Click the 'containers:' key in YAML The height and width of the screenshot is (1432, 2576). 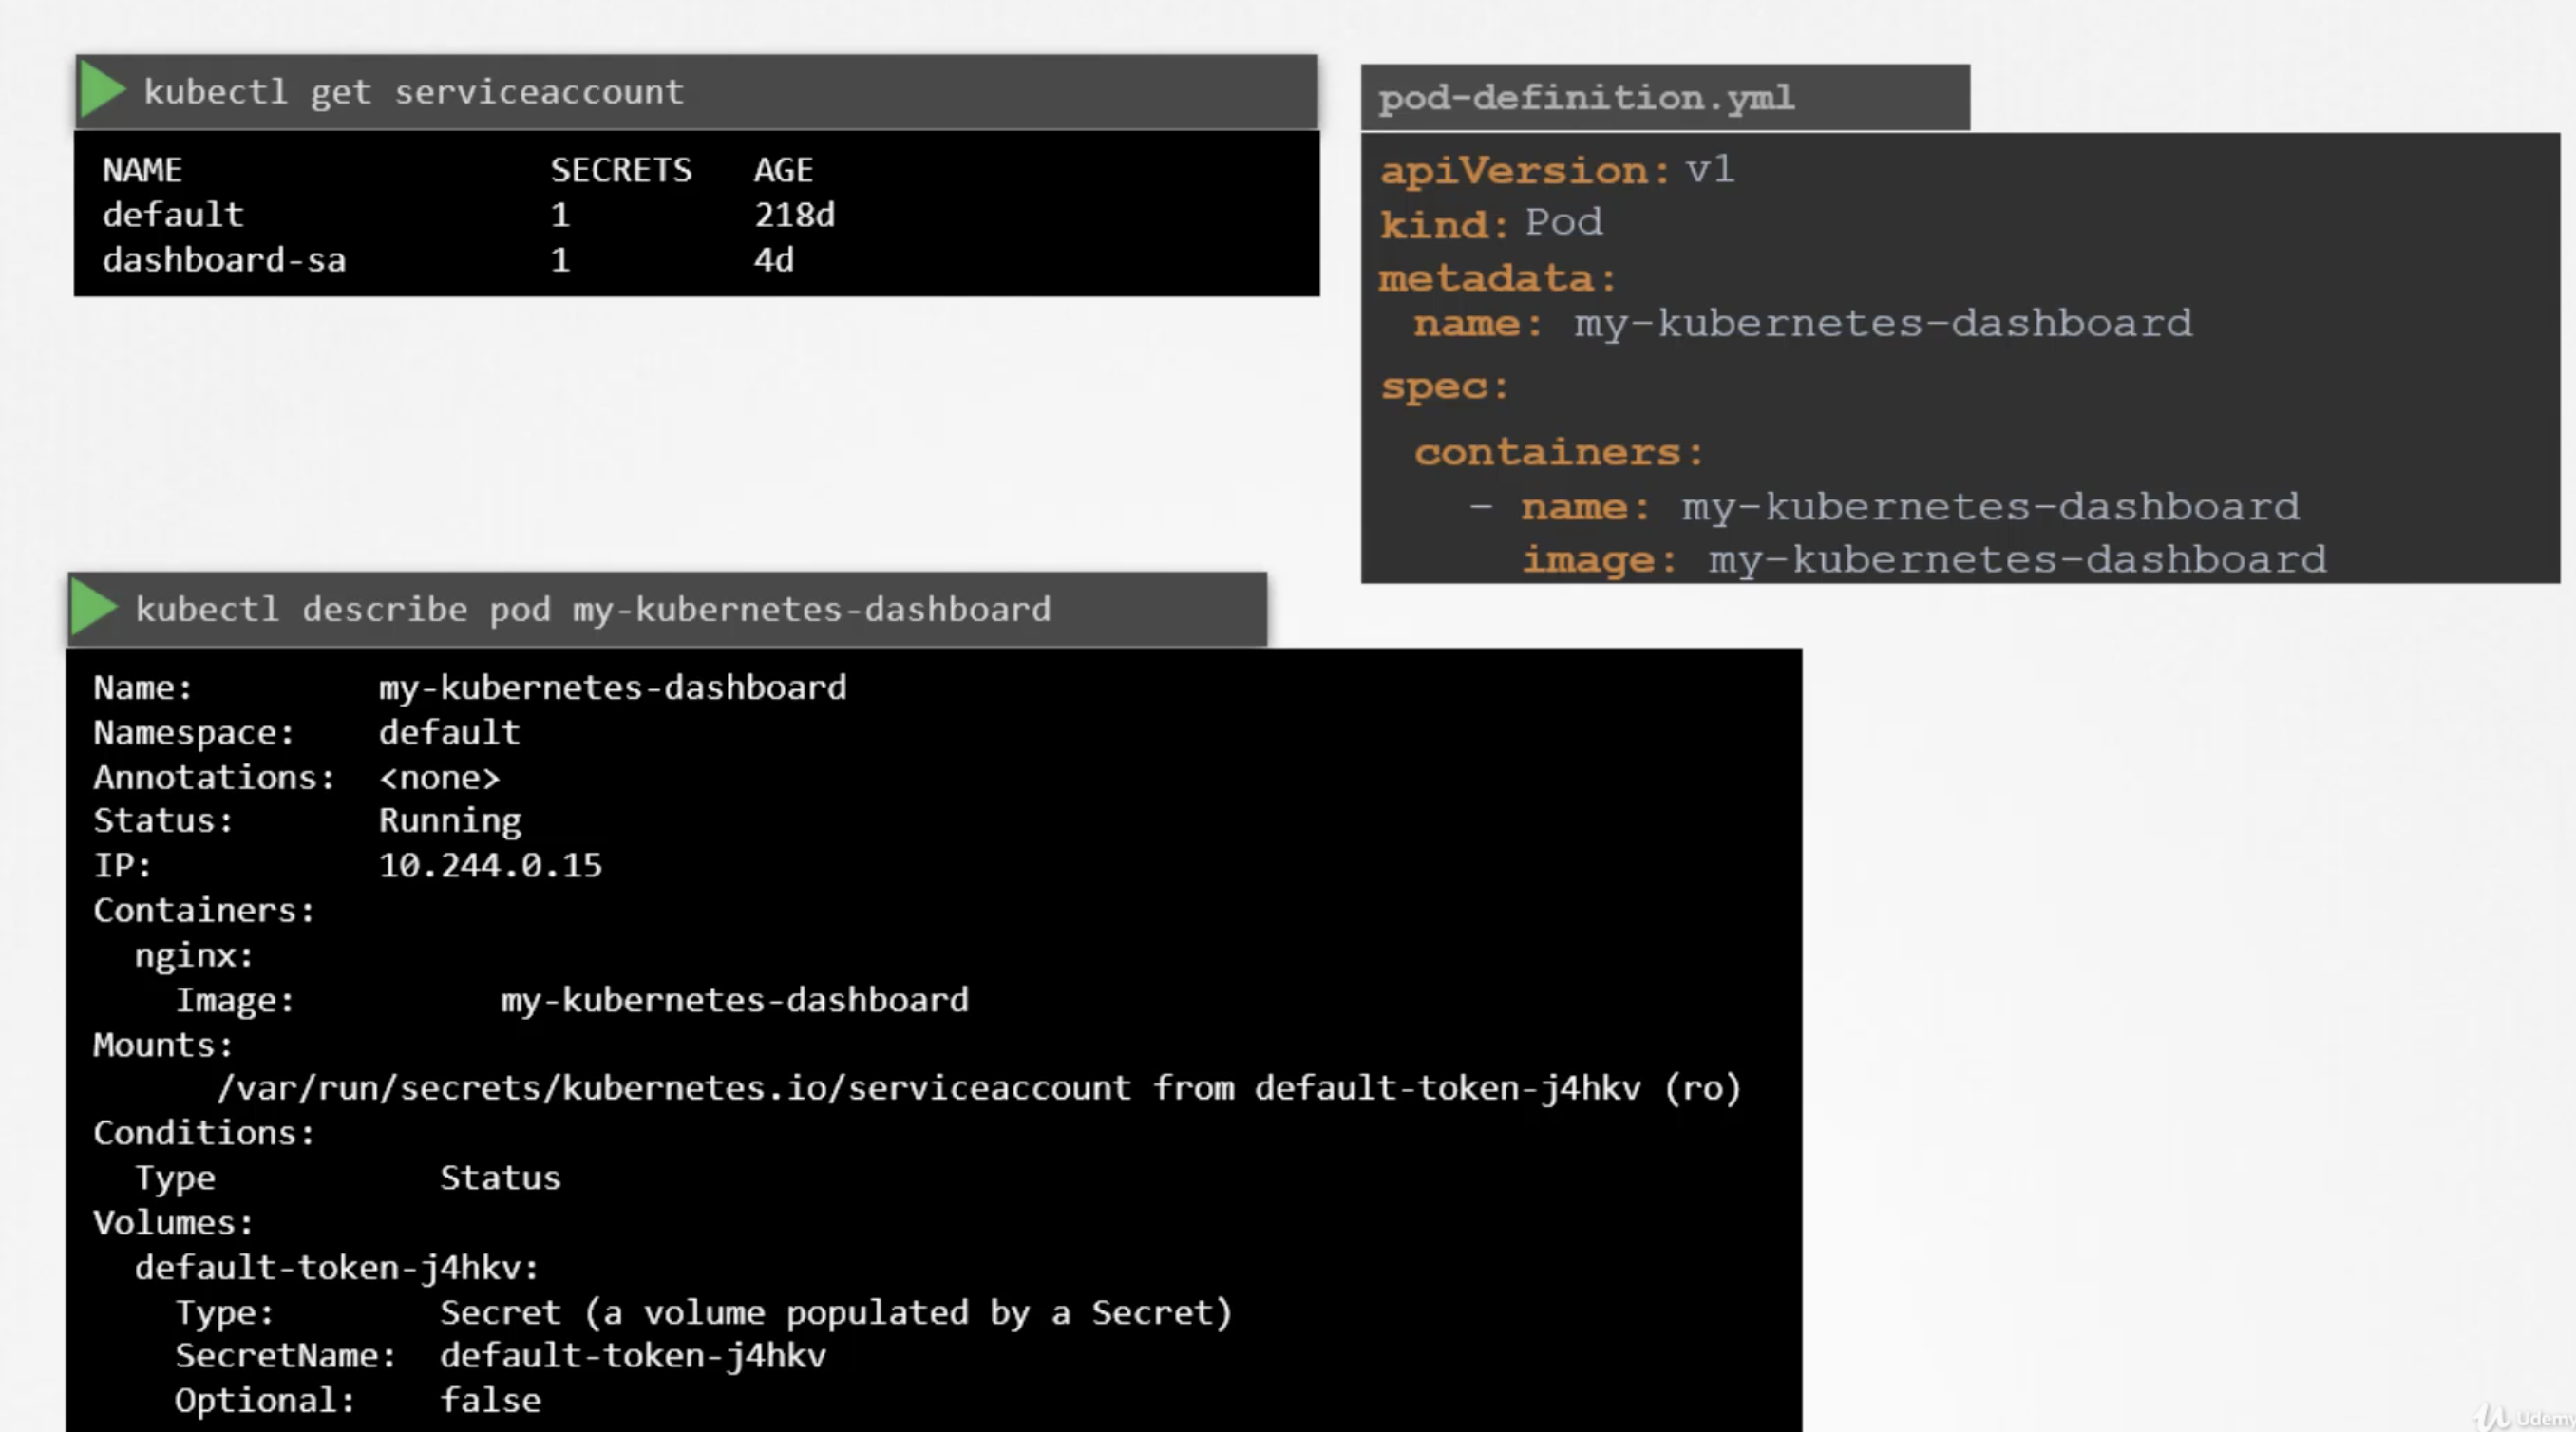[1560, 452]
